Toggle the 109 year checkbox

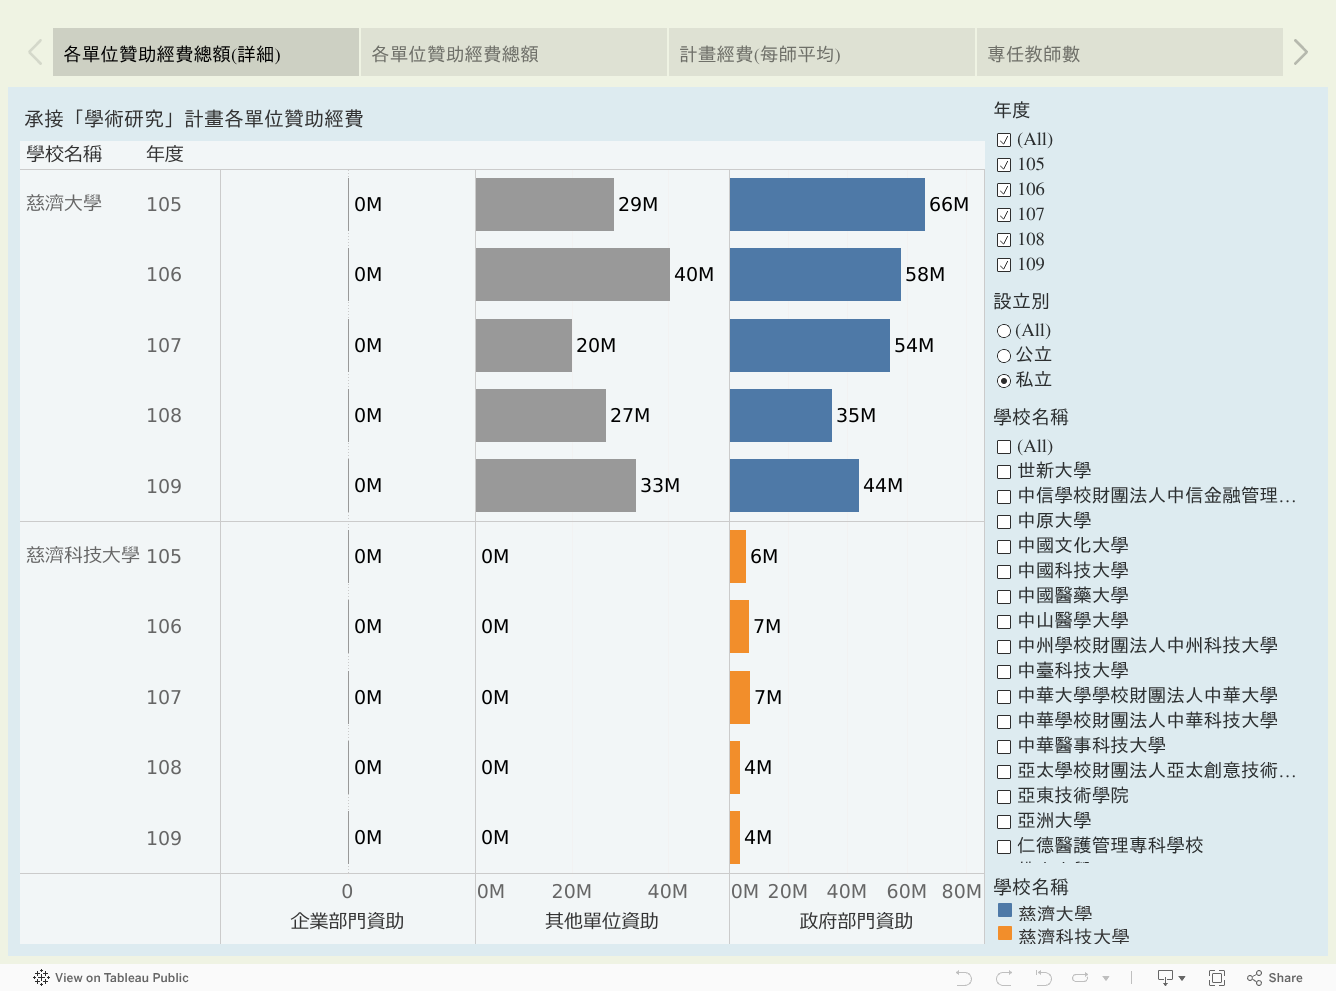(1004, 265)
